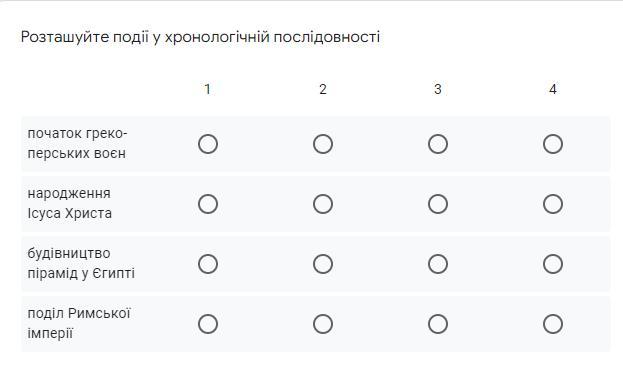Mark будівництво пірамід у Єгипті as 3
This screenshot has height=382, width=623.
(x=438, y=264)
